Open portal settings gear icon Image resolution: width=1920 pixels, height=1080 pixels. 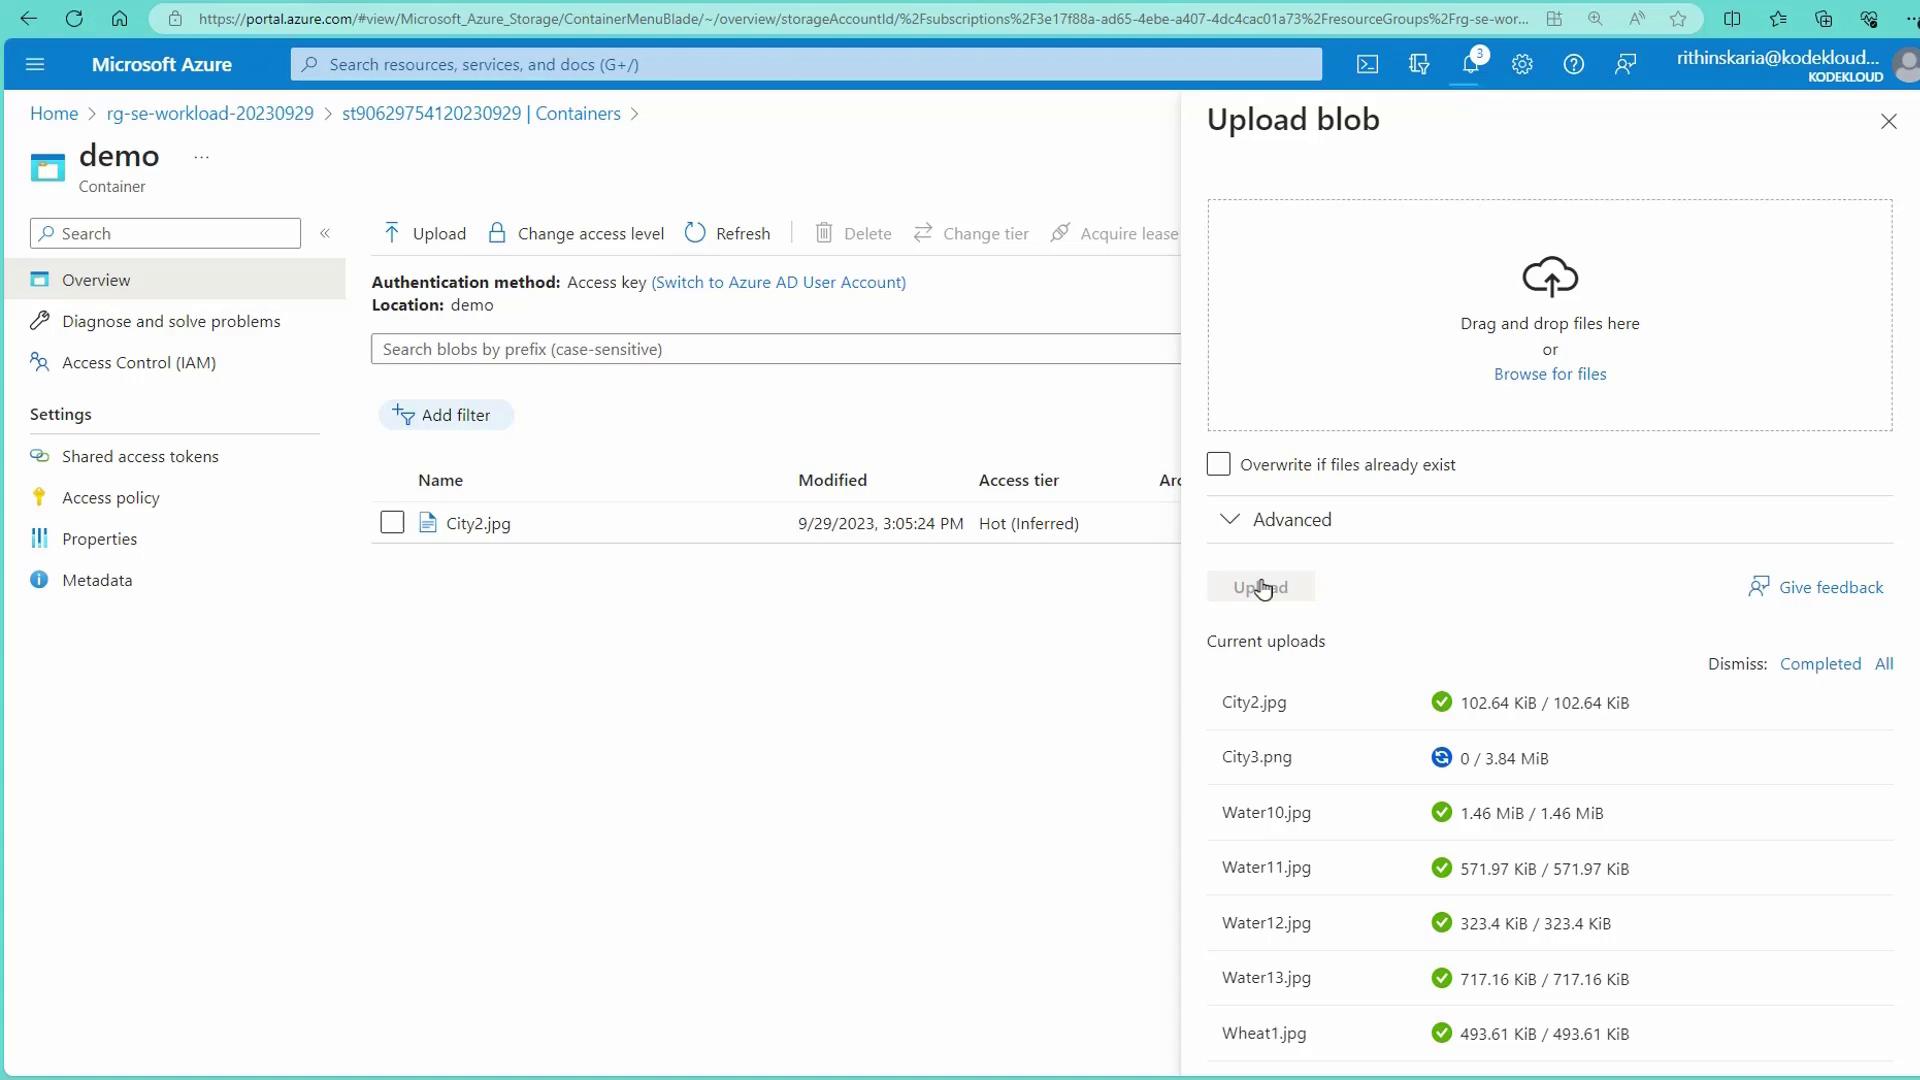coord(1522,65)
